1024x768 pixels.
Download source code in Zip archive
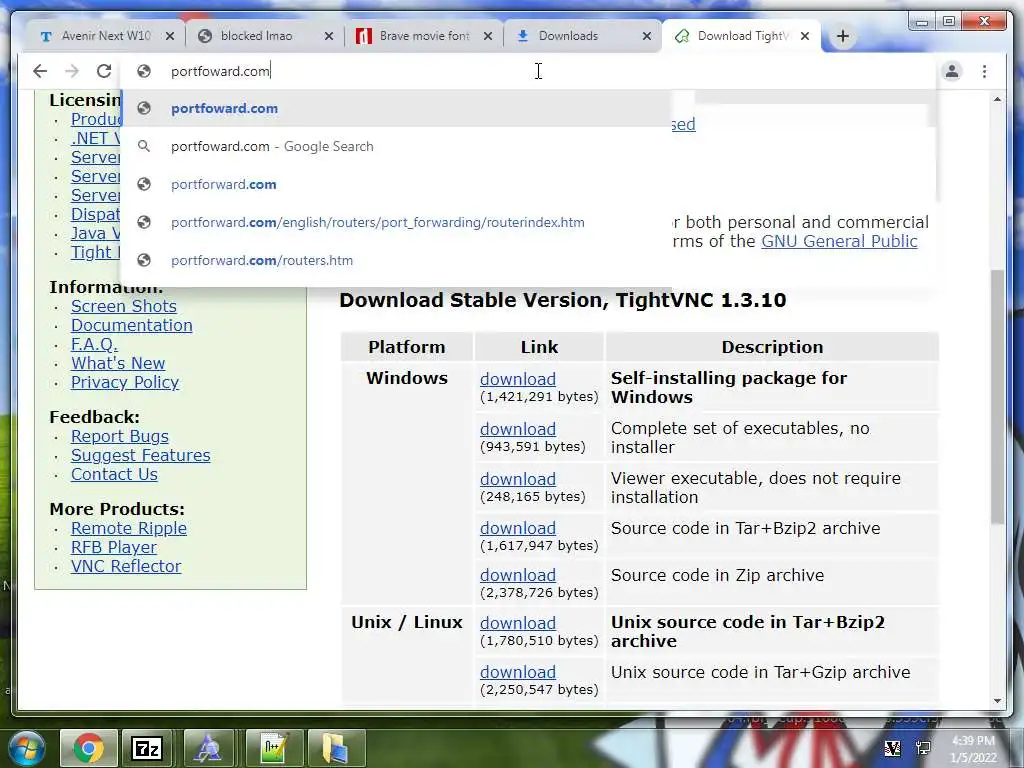tap(518, 575)
